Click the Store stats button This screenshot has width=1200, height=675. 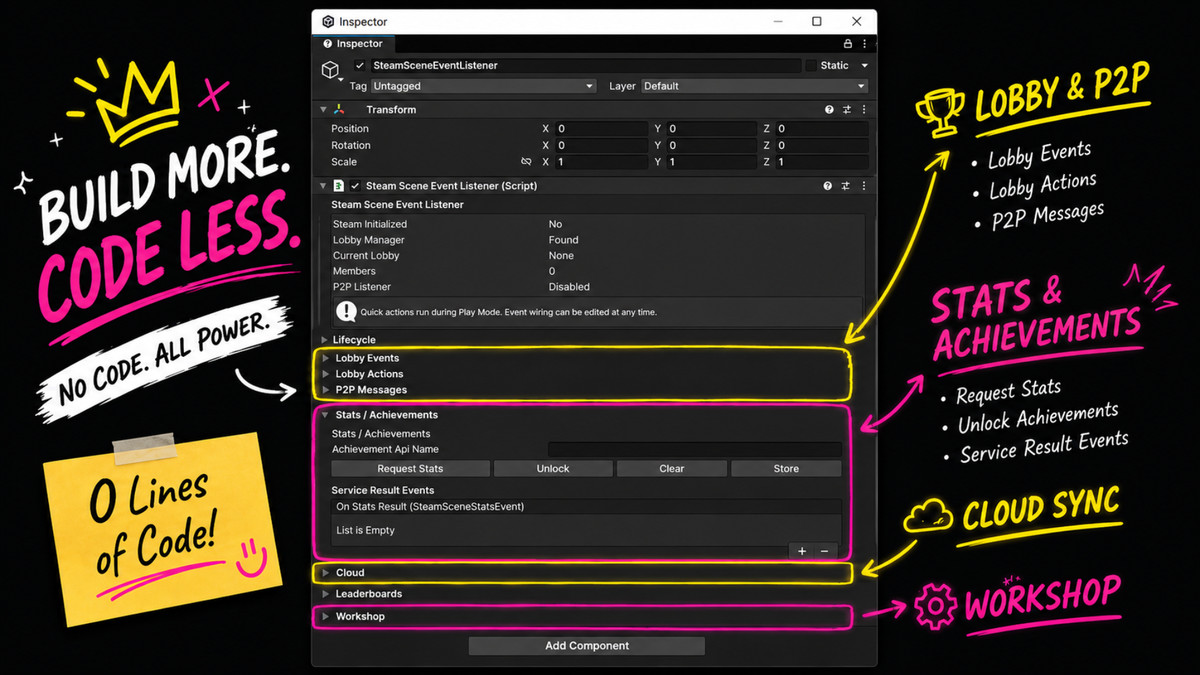pyautogui.click(x=786, y=469)
